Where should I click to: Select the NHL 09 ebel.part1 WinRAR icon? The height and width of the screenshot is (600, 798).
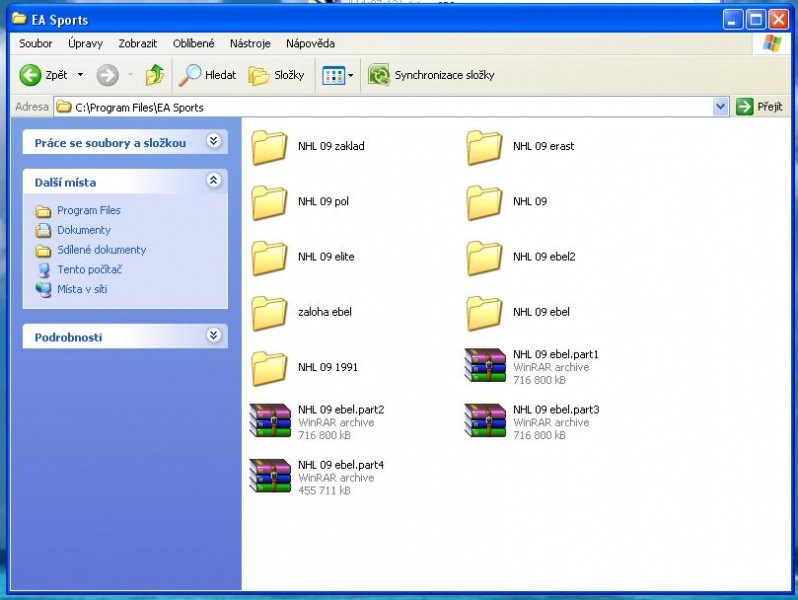[486, 365]
